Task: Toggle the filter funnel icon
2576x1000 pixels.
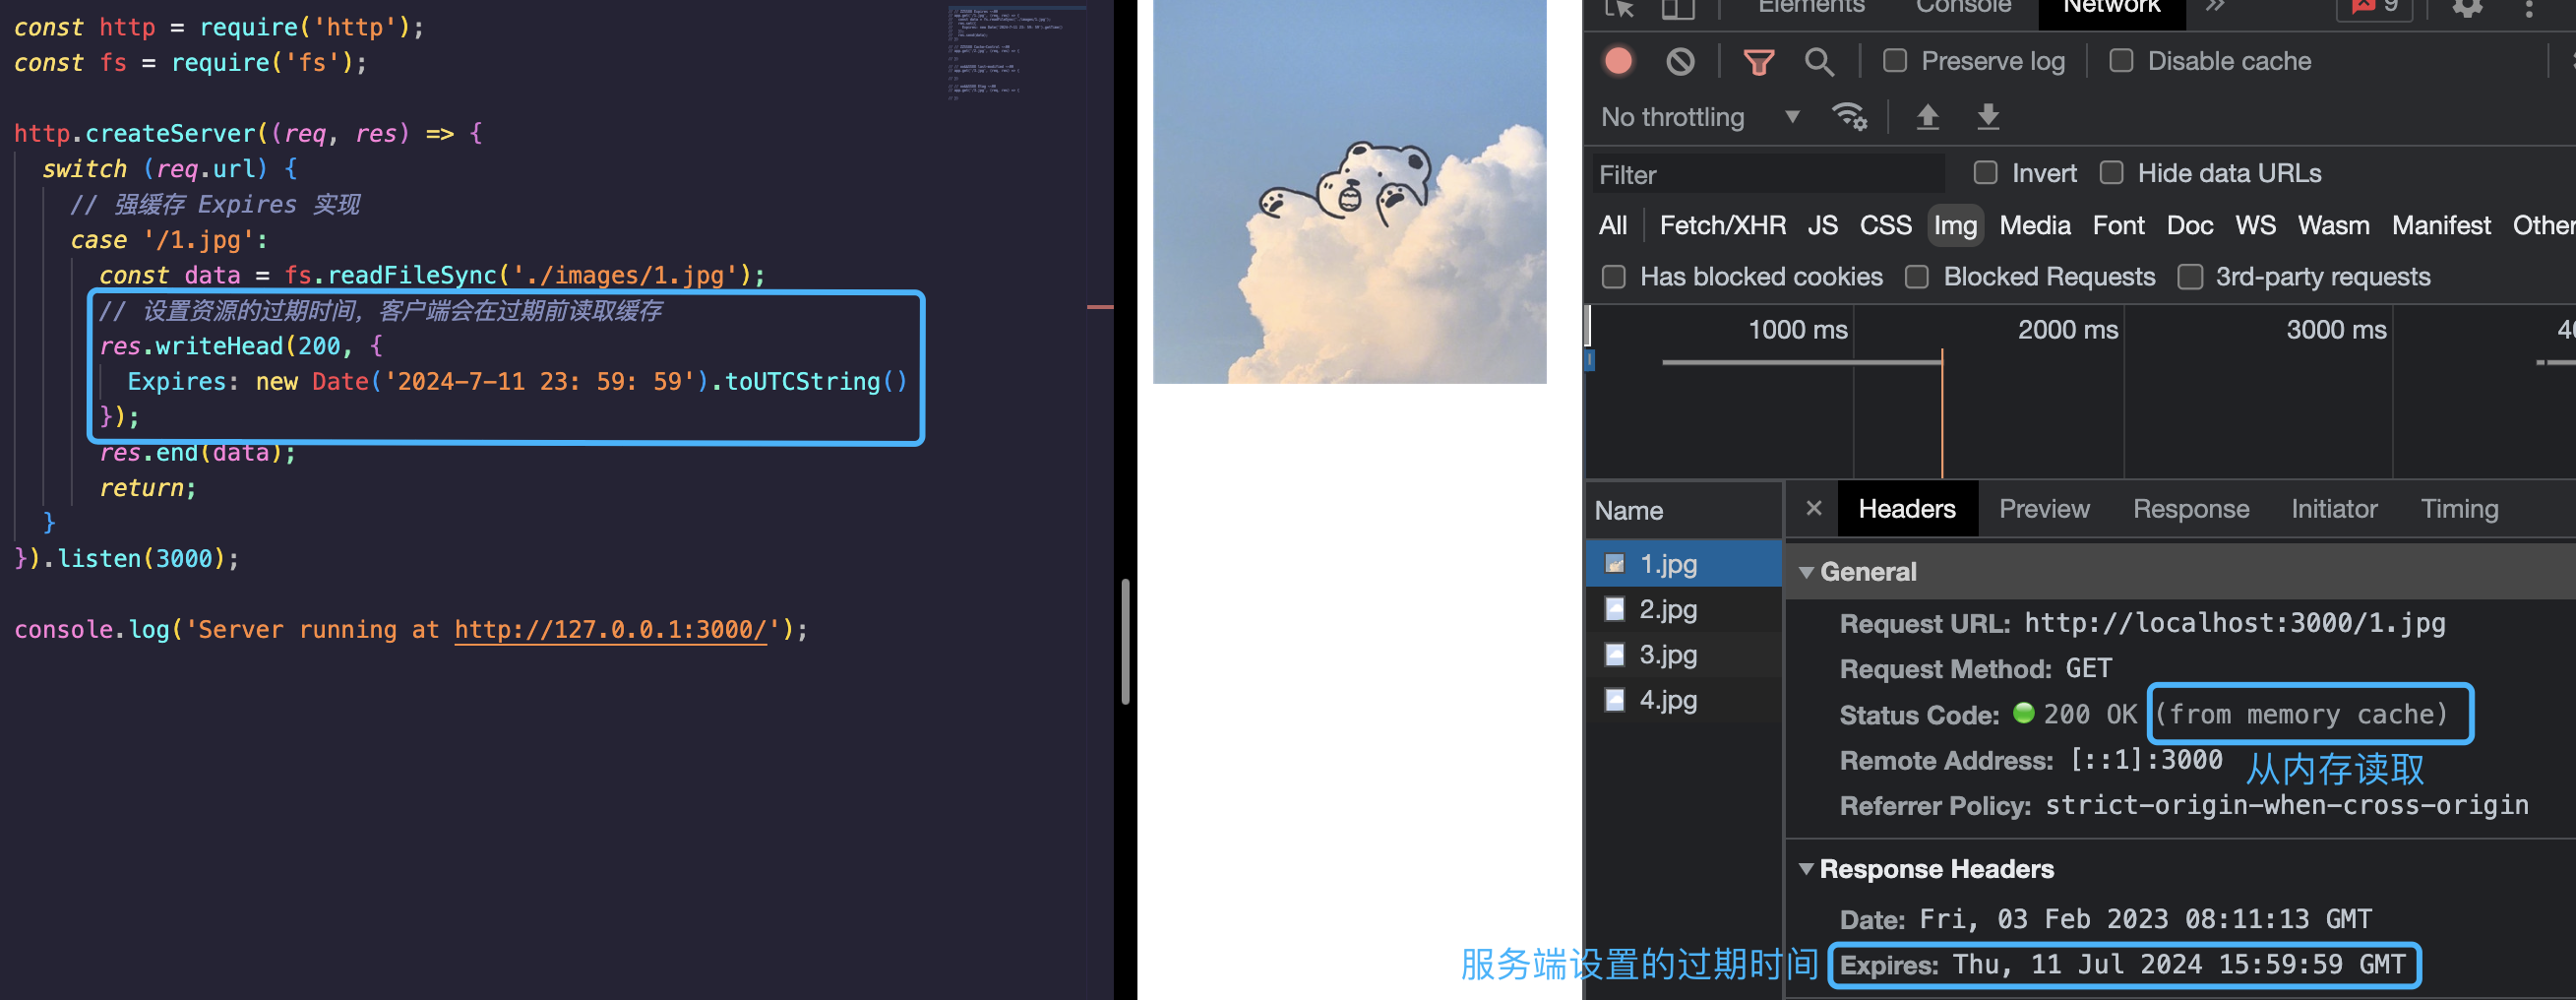Action: tap(1758, 62)
